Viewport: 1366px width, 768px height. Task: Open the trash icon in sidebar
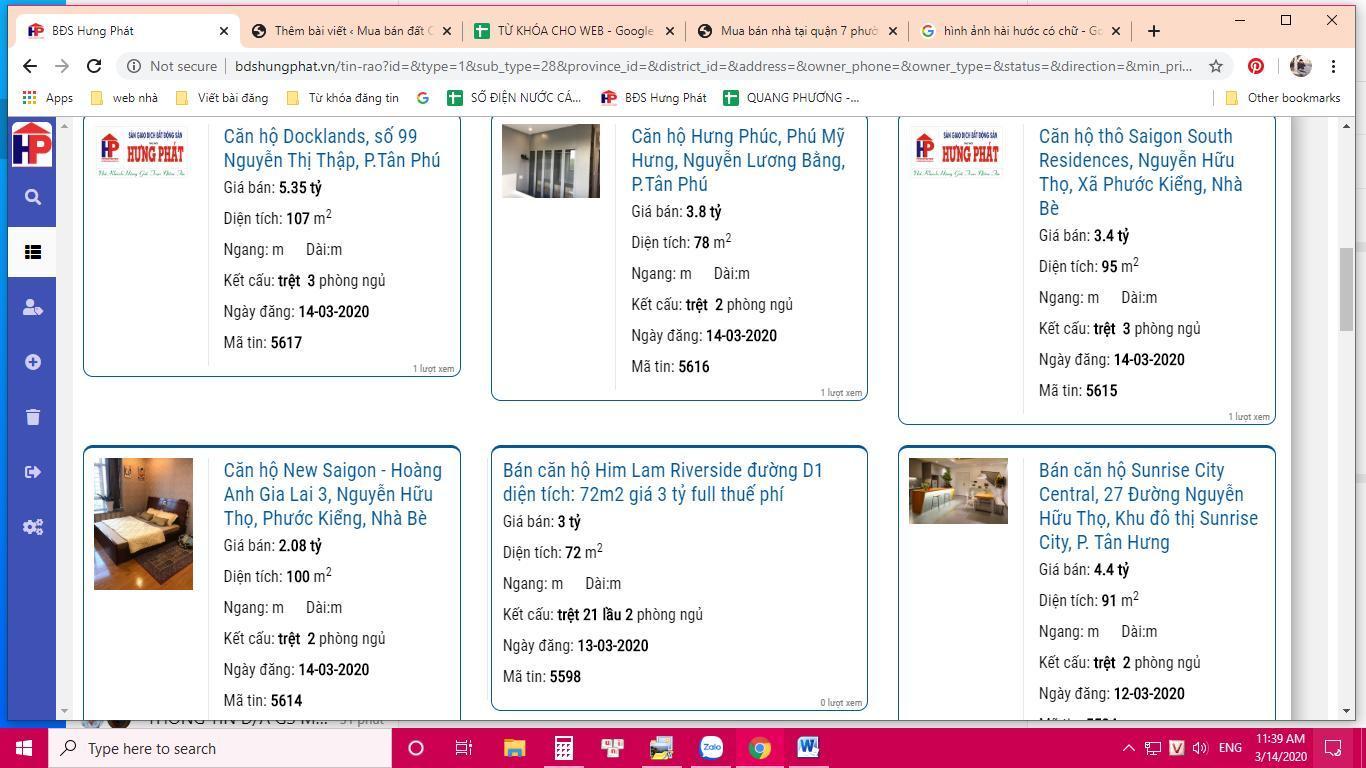pyautogui.click(x=32, y=417)
